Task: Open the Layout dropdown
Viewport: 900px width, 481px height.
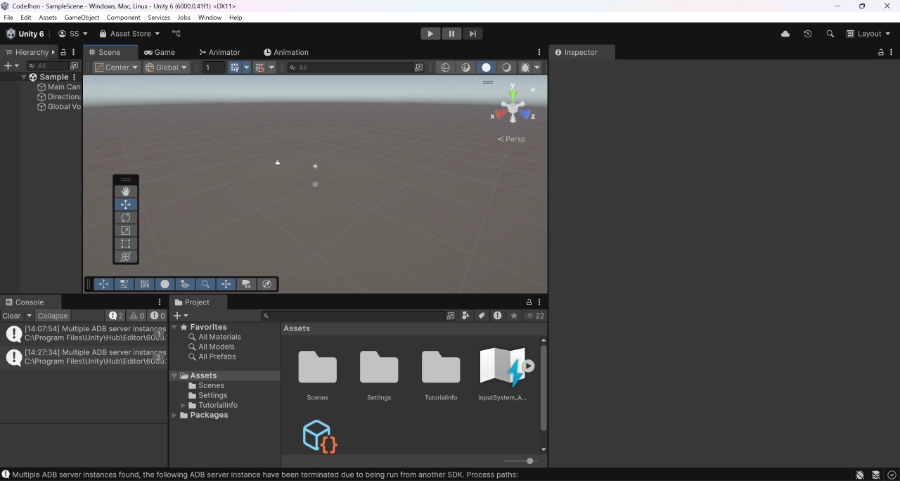Action: pyautogui.click(x=869, y=34)
